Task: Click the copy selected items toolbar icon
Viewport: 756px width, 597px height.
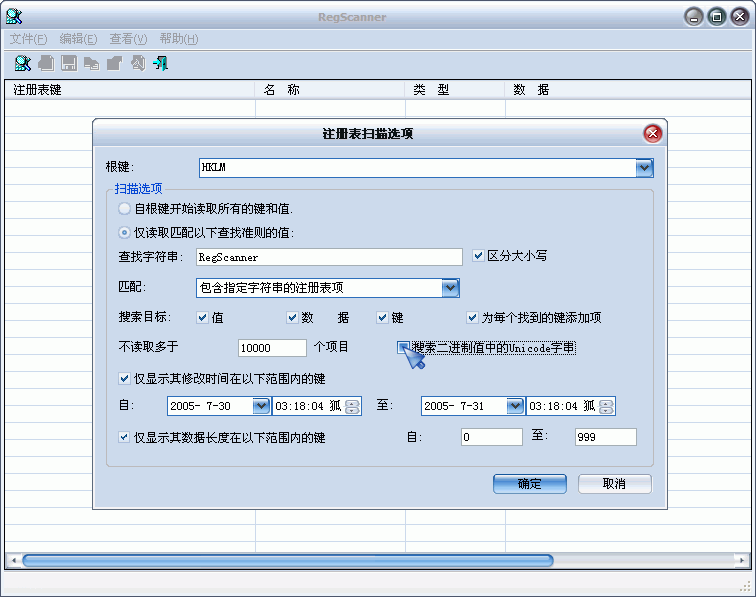Action: [x=91, y=63]
